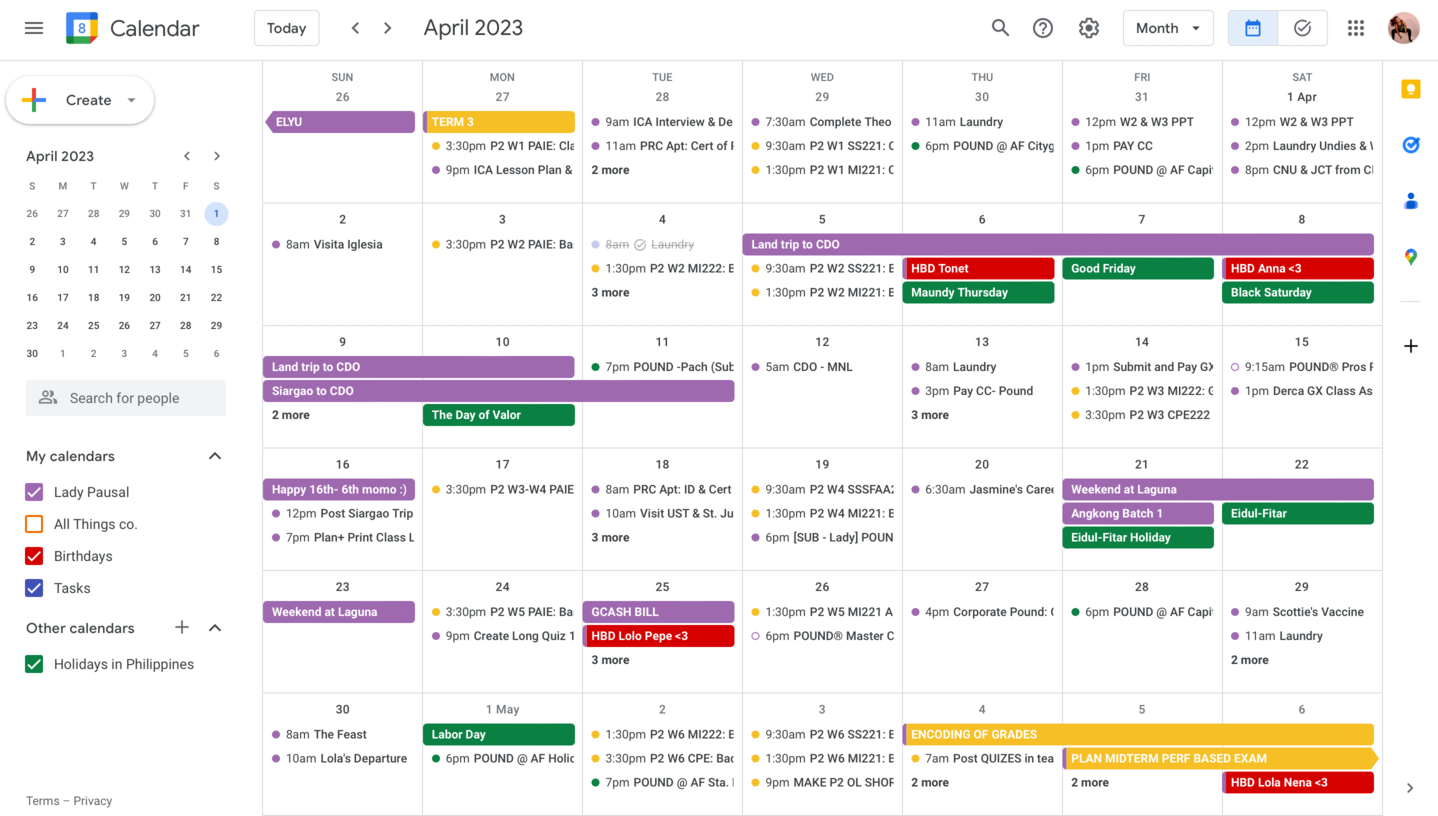Toggle Lady Pausal calendar checkbox
The width and height of the screenshot is (1438, 816).
(34, 492)
